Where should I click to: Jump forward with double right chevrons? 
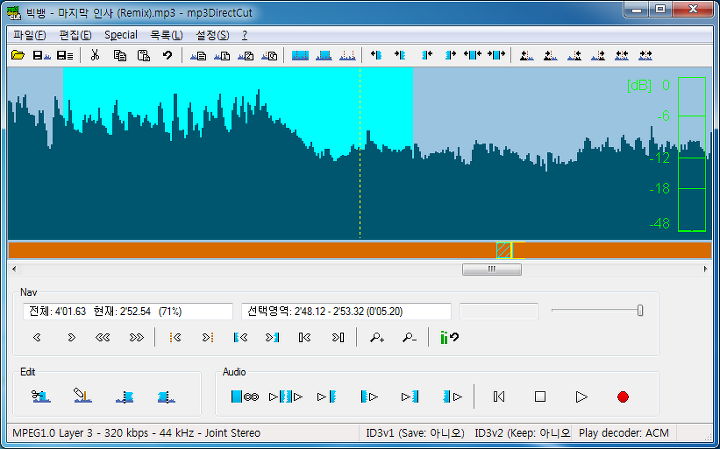pyautogui.click(x=136, y=337)
